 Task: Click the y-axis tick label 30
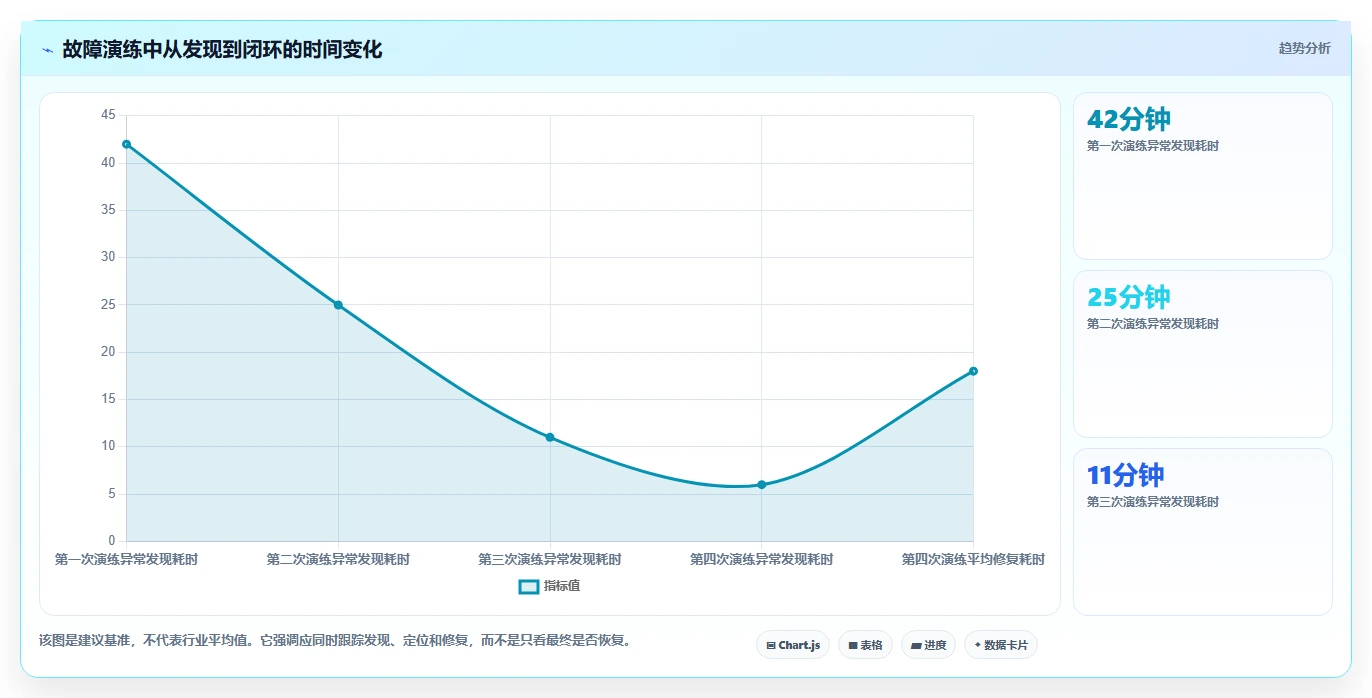108,257
